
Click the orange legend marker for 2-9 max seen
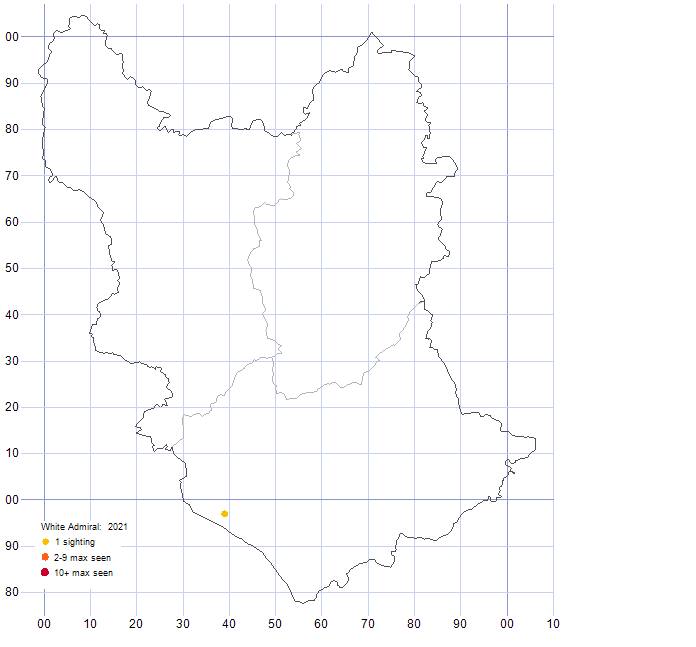click(45, 557)
